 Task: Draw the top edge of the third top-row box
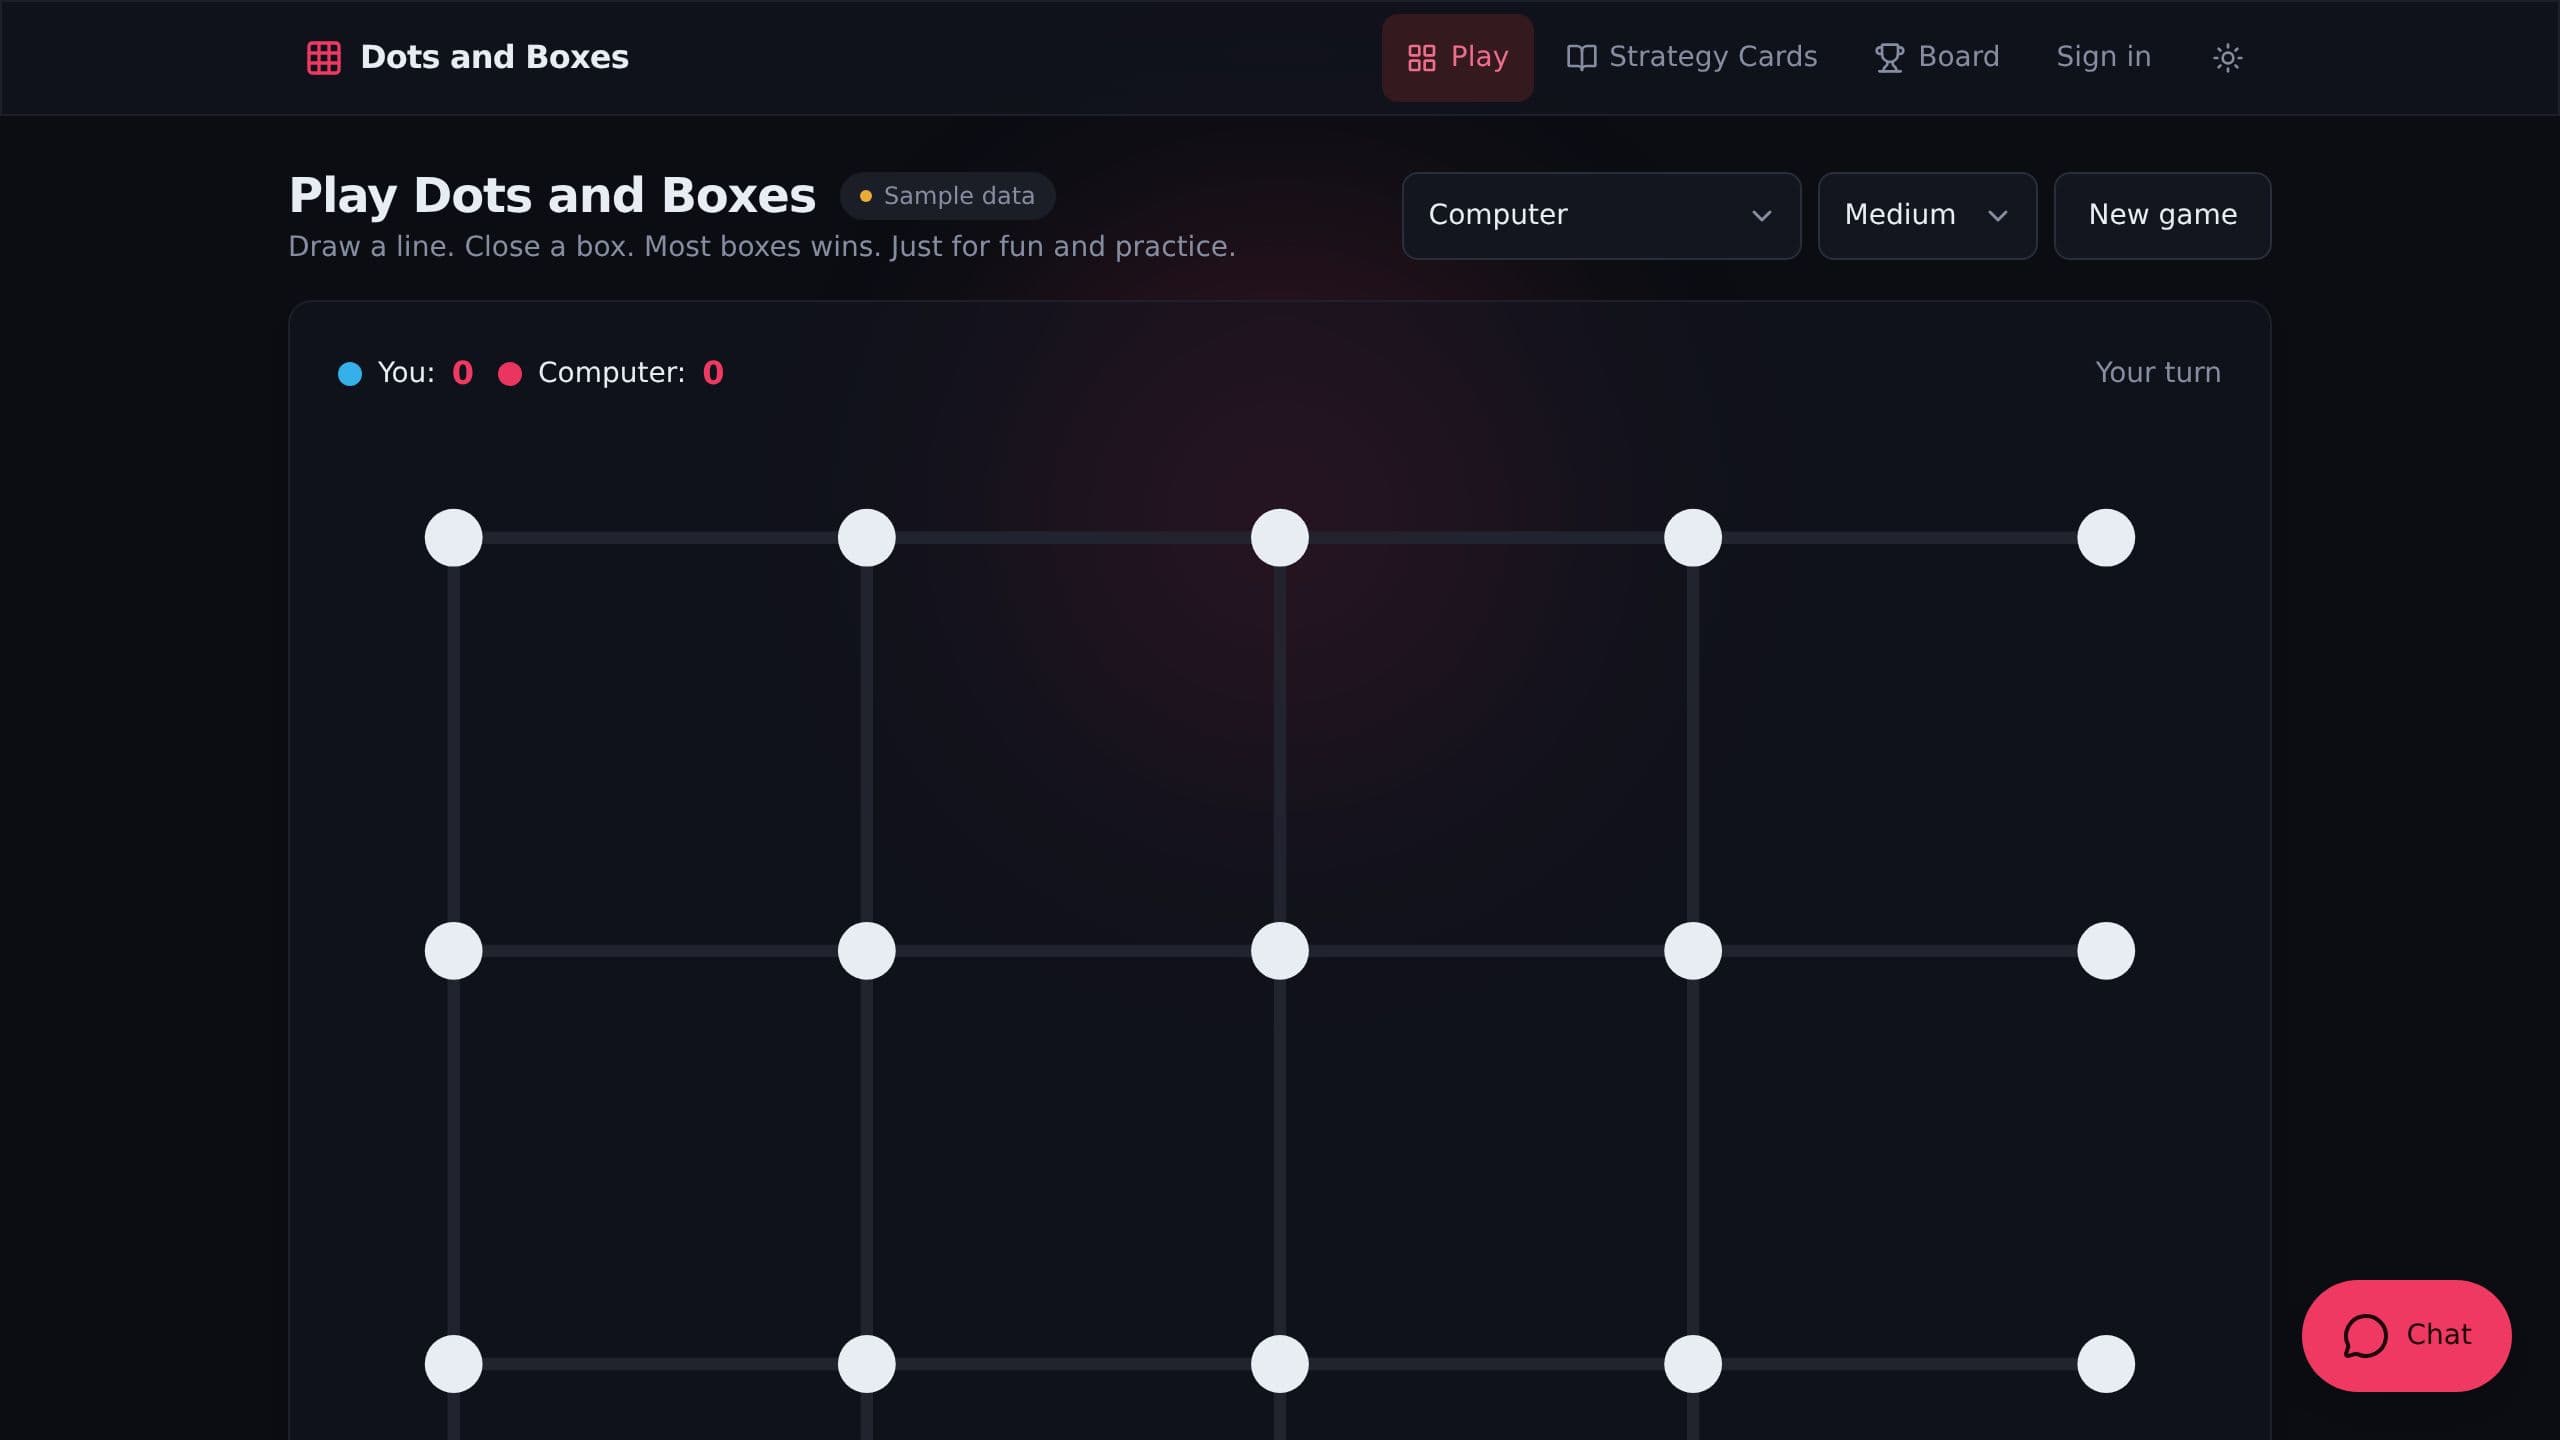pos(1486,538)
